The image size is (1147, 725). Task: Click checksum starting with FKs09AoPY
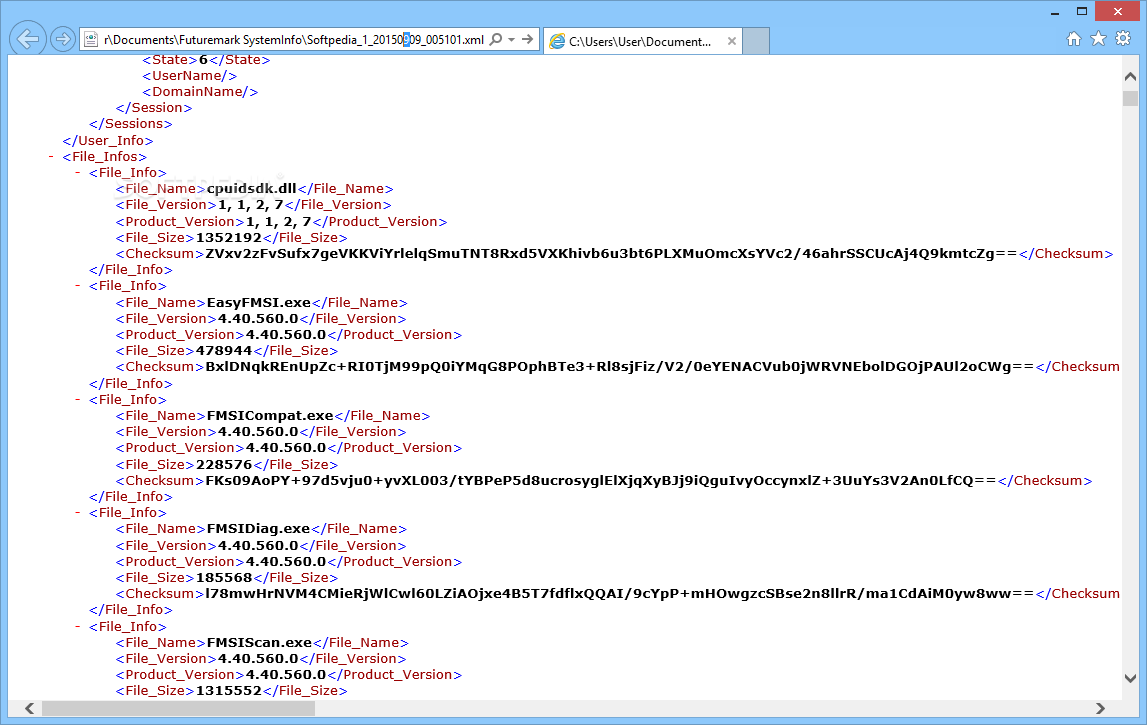point(601,481)
